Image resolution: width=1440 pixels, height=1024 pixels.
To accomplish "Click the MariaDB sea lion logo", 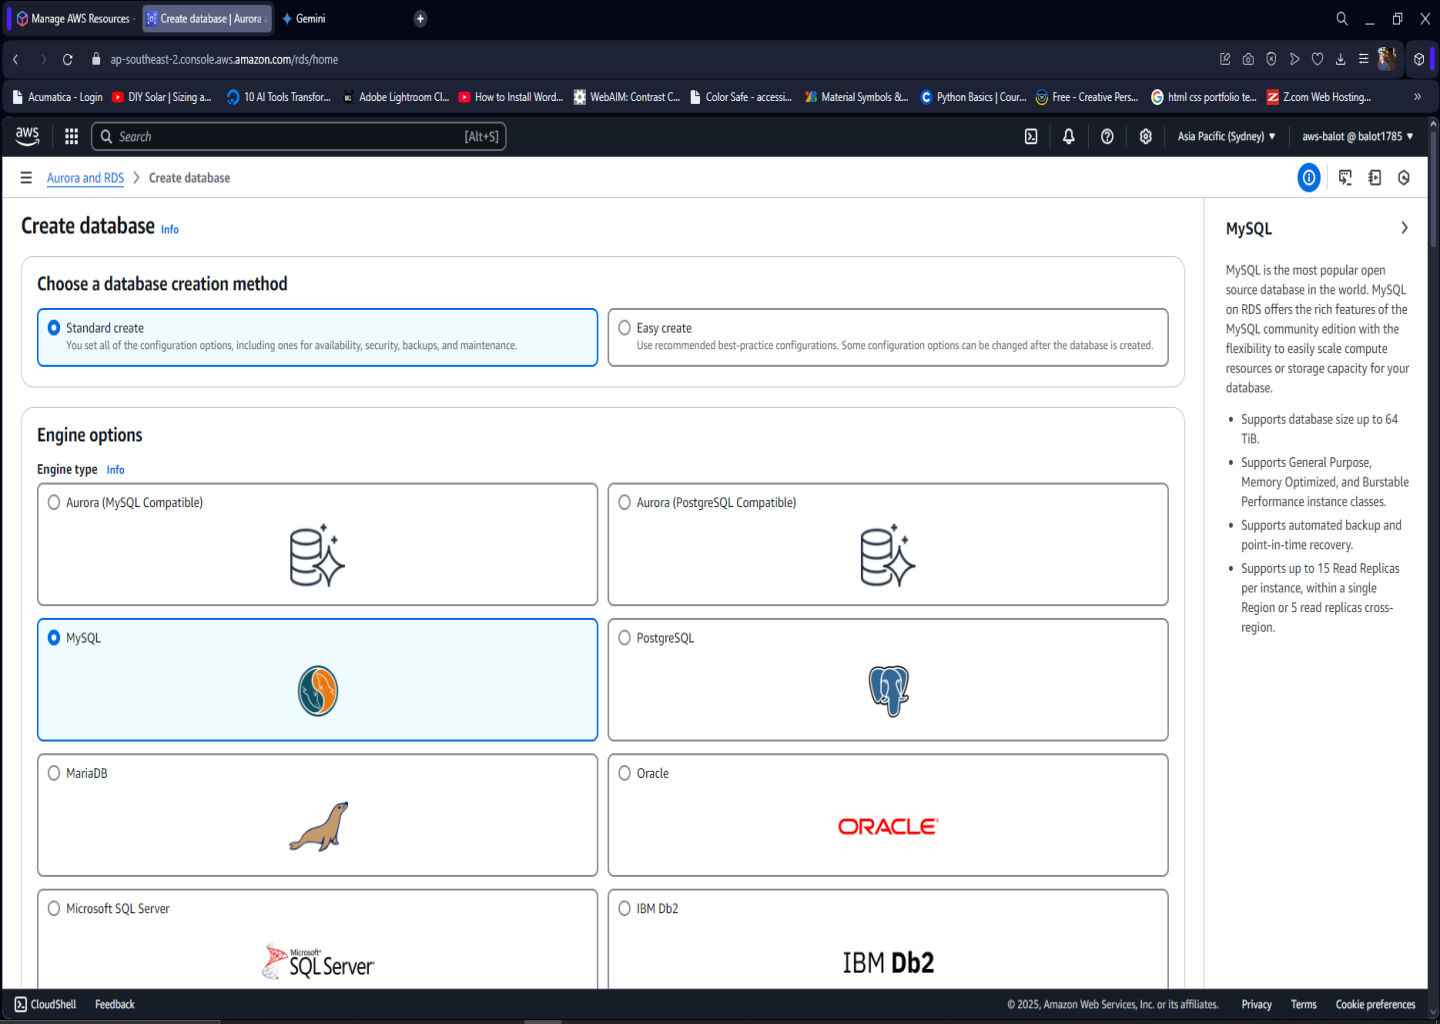I will [x=318, y=827].
